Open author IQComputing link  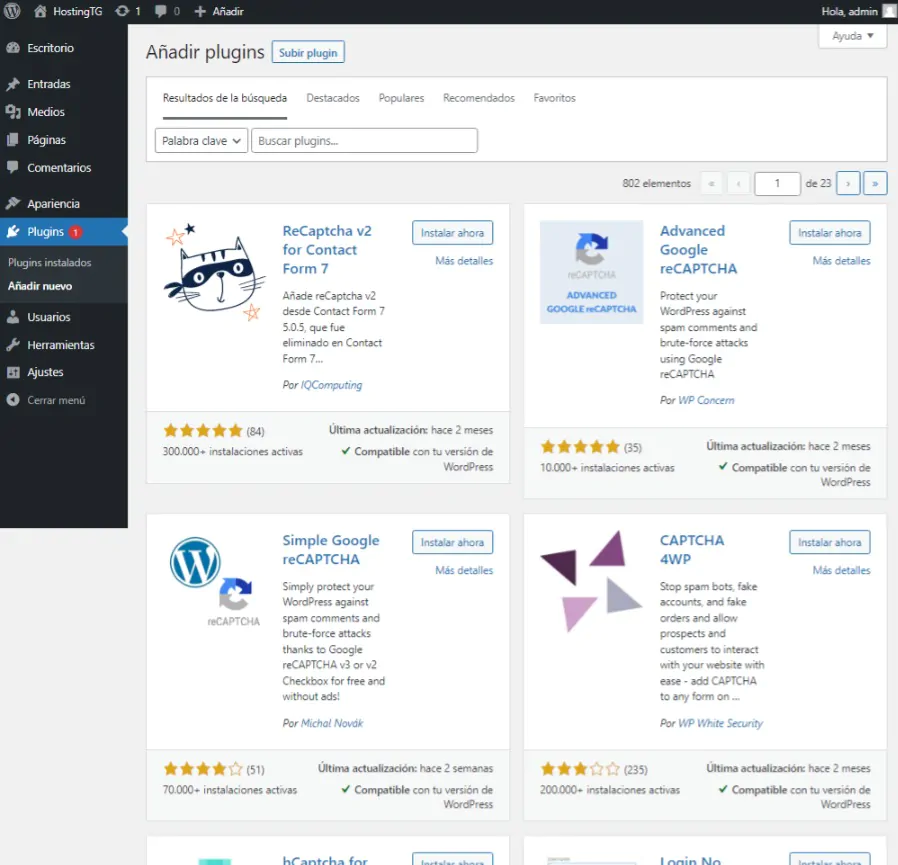pos(332,386)
